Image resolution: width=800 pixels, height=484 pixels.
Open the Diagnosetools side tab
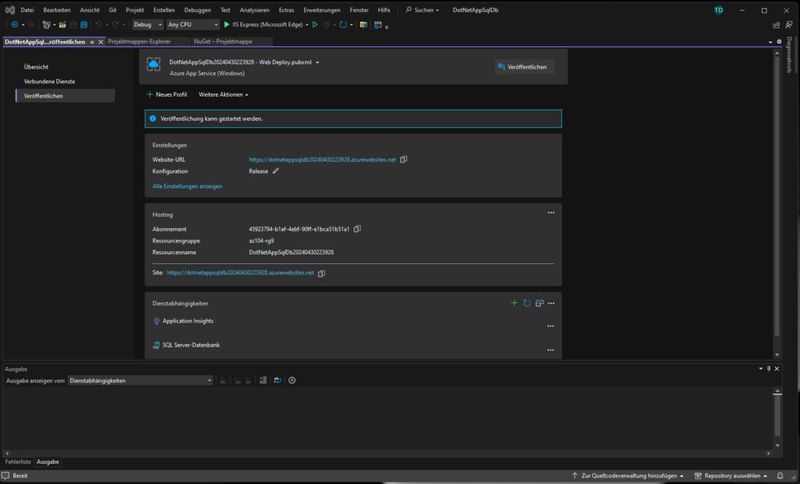coord(789,55)
